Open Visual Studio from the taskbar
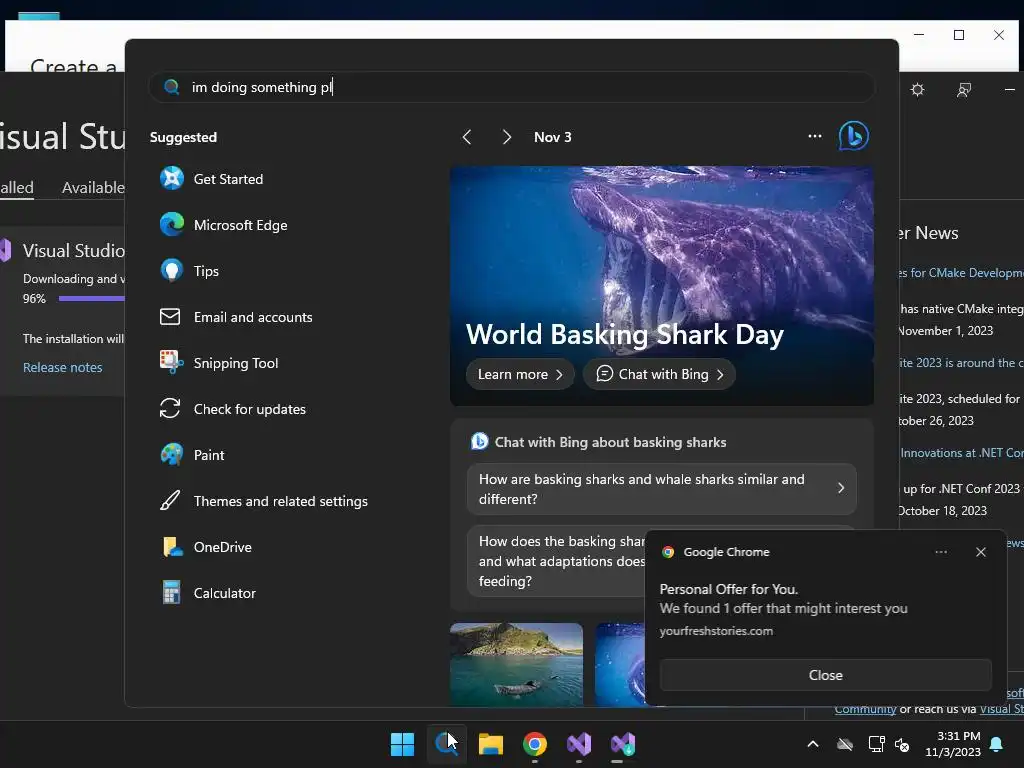Screen dimensions: 1024x768 tap(579, 744)
